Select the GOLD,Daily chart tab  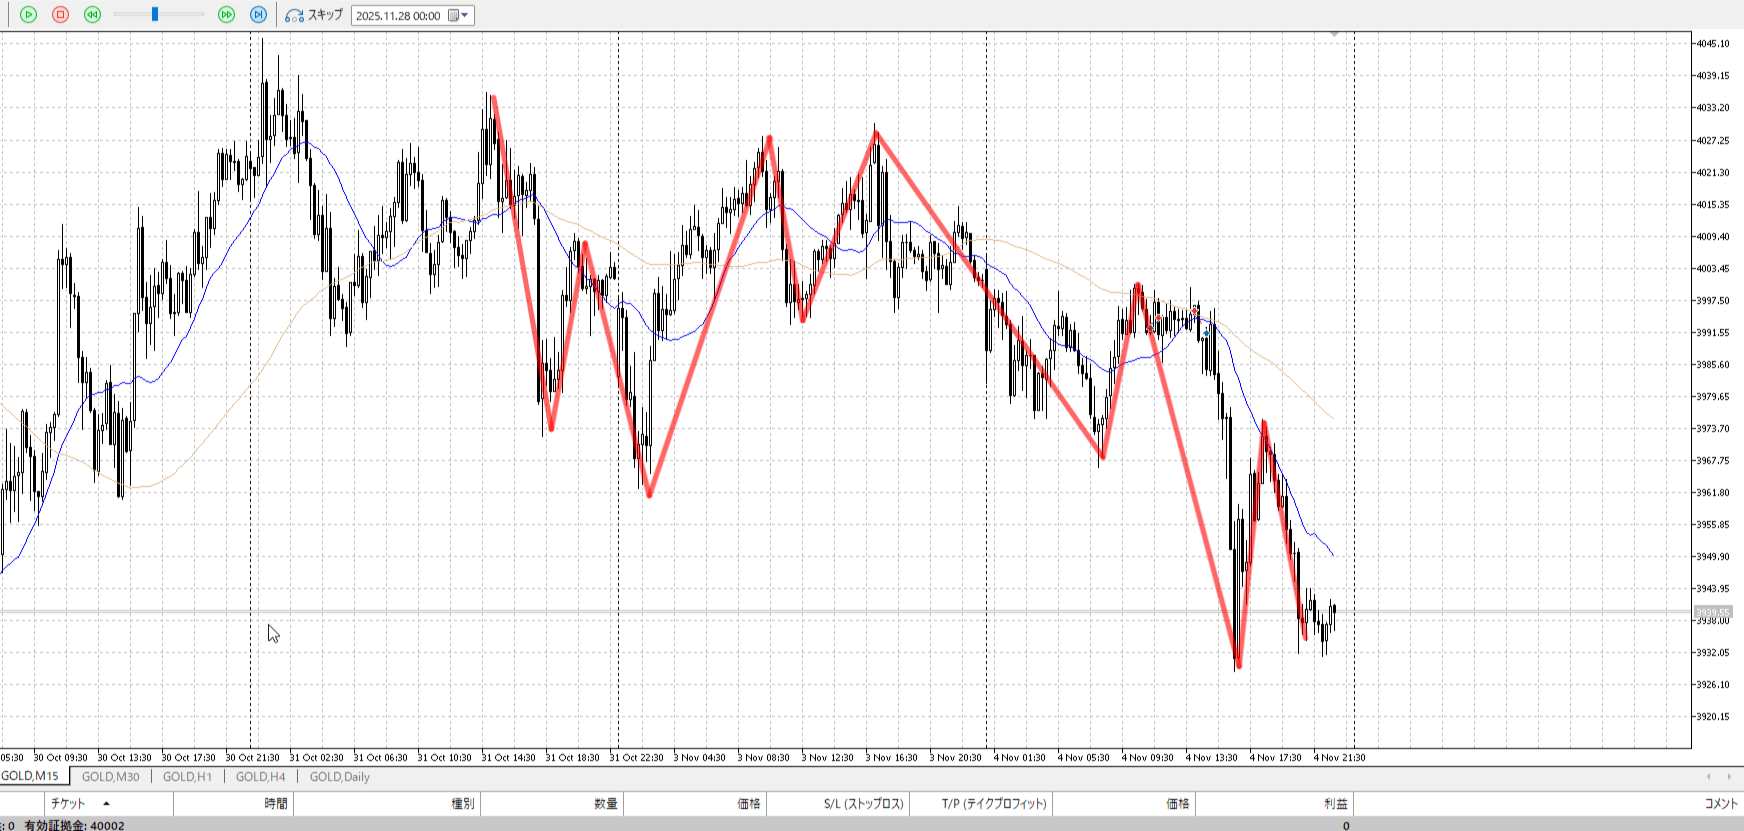click(339, 777)
